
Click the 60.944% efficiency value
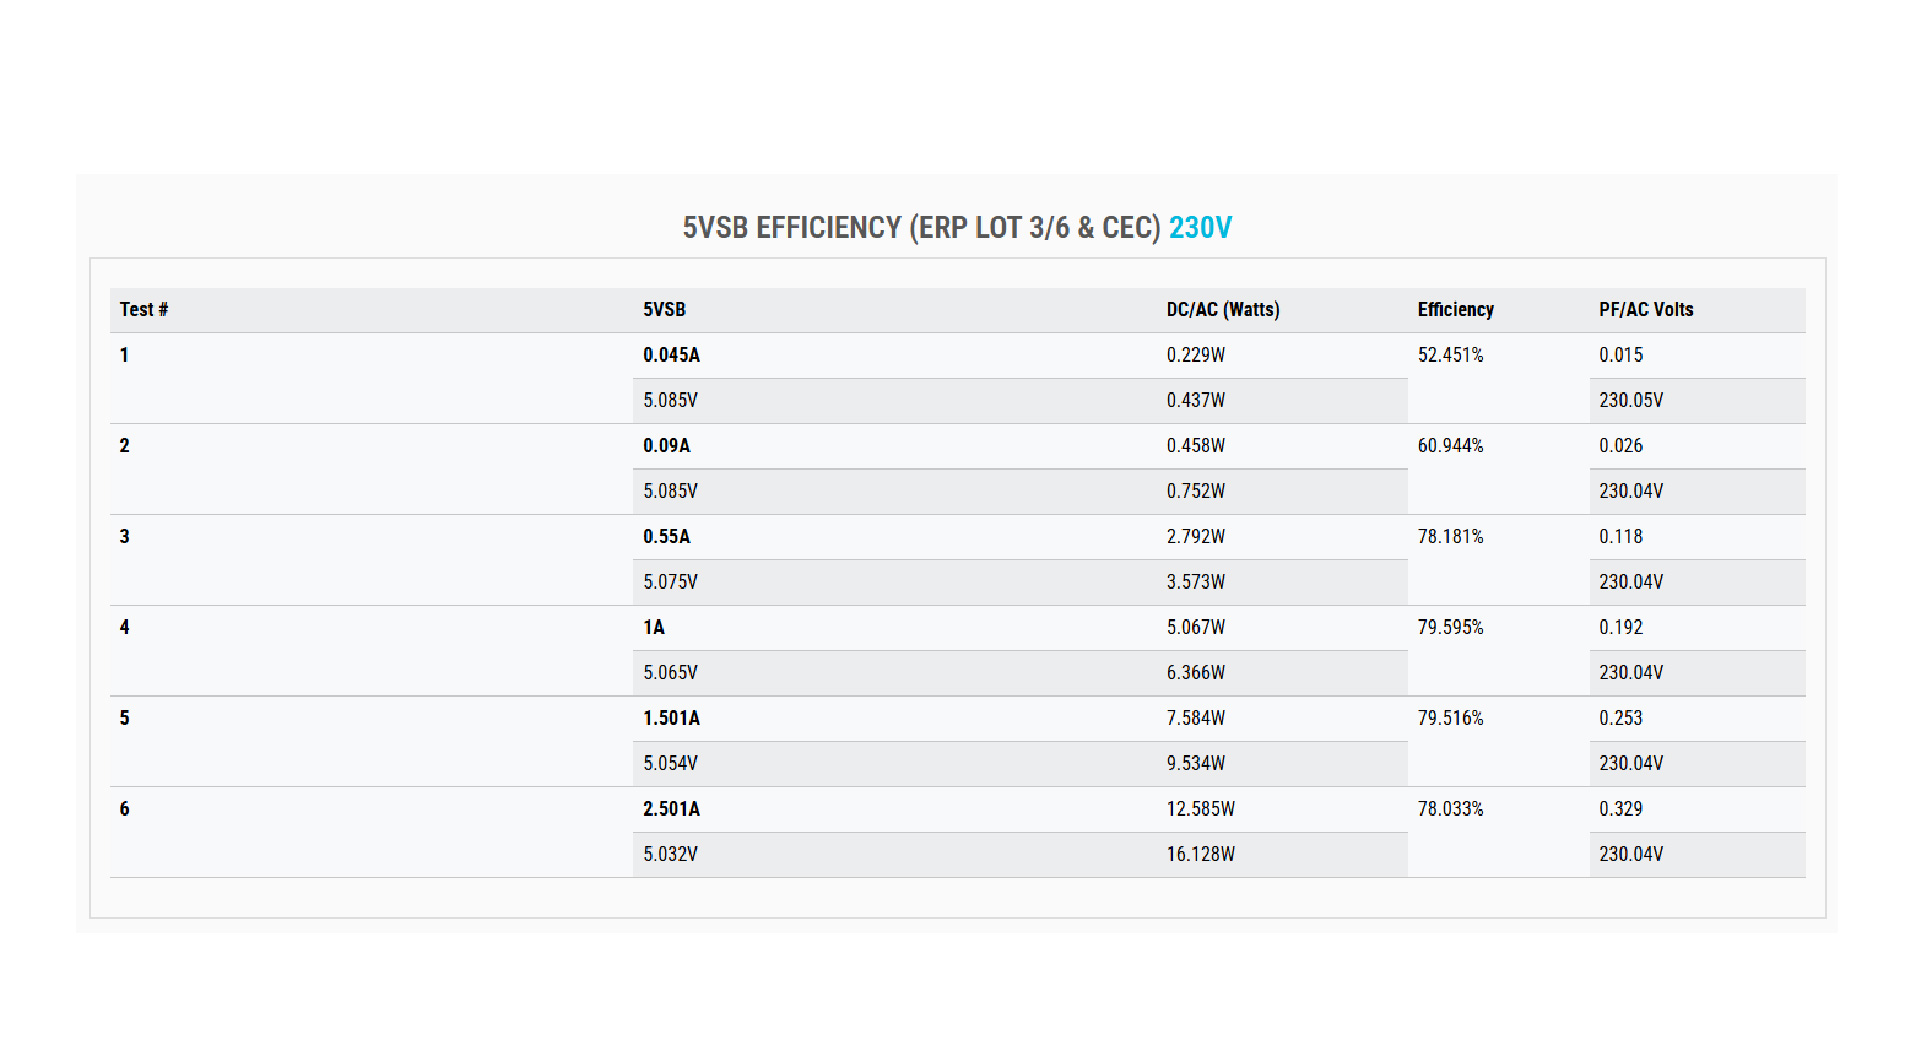1450,446
